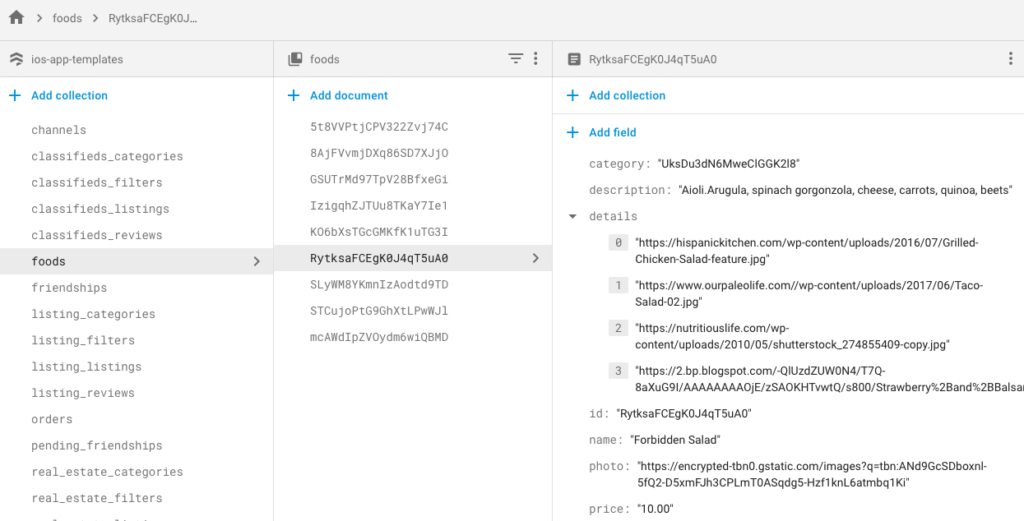Click the ios-app-templates database icon
Screen dimensions: 1024x521
tap(15, 59)
